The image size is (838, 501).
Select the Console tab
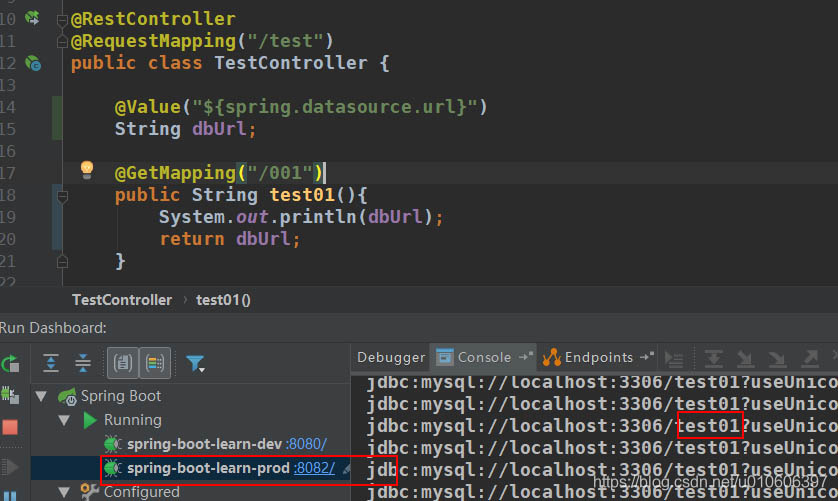pos(484,357)
